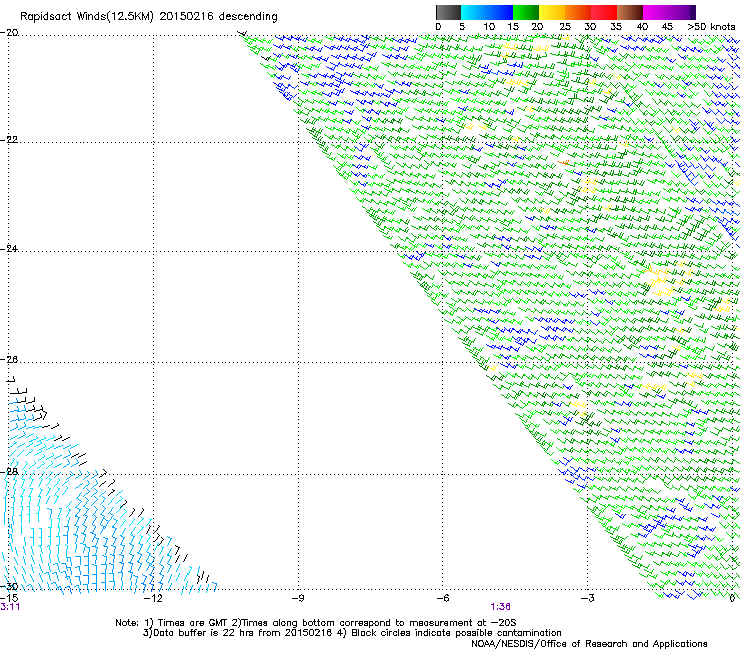Select the blue 10-15 knots legend color
This screenshot has width=740, height=650.
[500, 12]
